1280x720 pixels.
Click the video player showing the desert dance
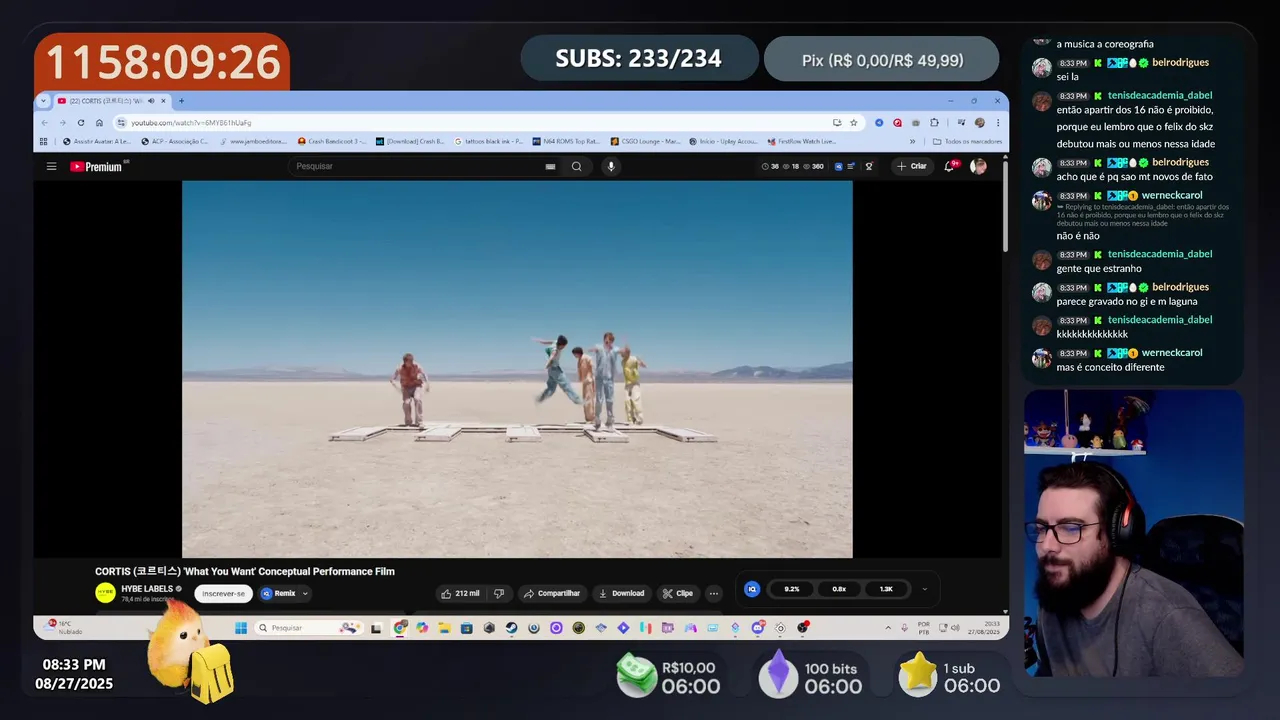click(x=517, y=369)
